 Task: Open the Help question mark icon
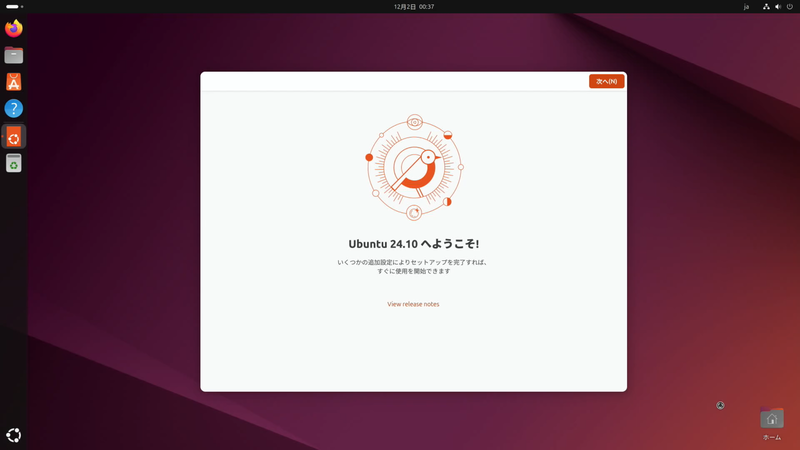pyautogui.click(x=14, y=108)
